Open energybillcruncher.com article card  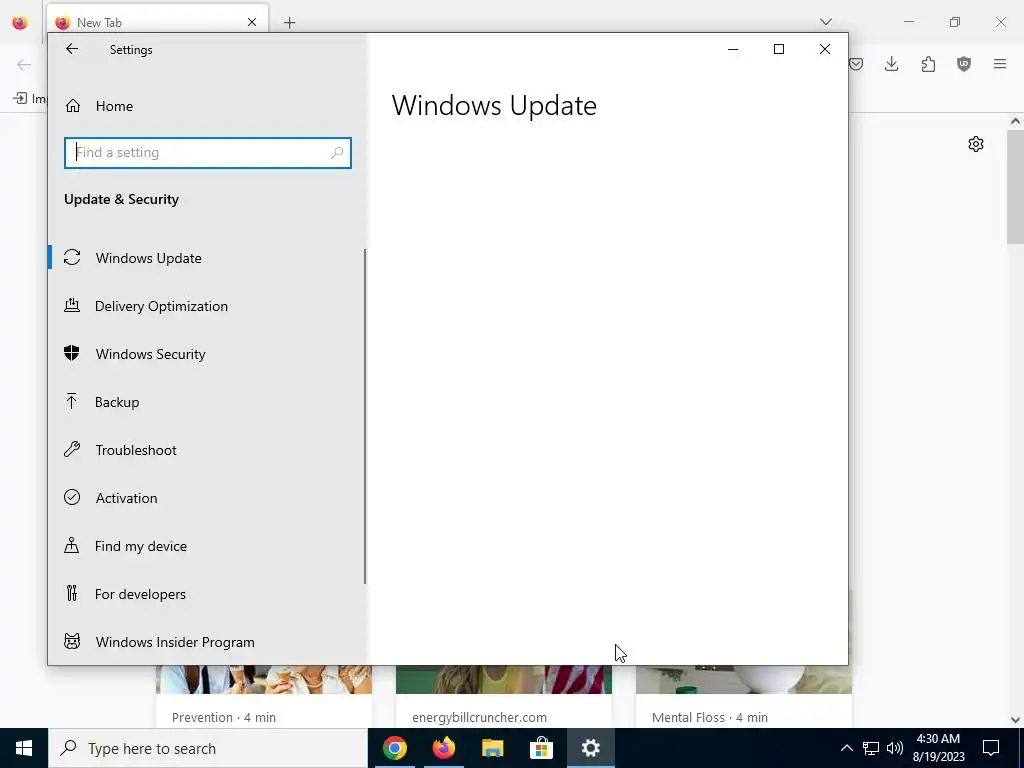point(504,696)
